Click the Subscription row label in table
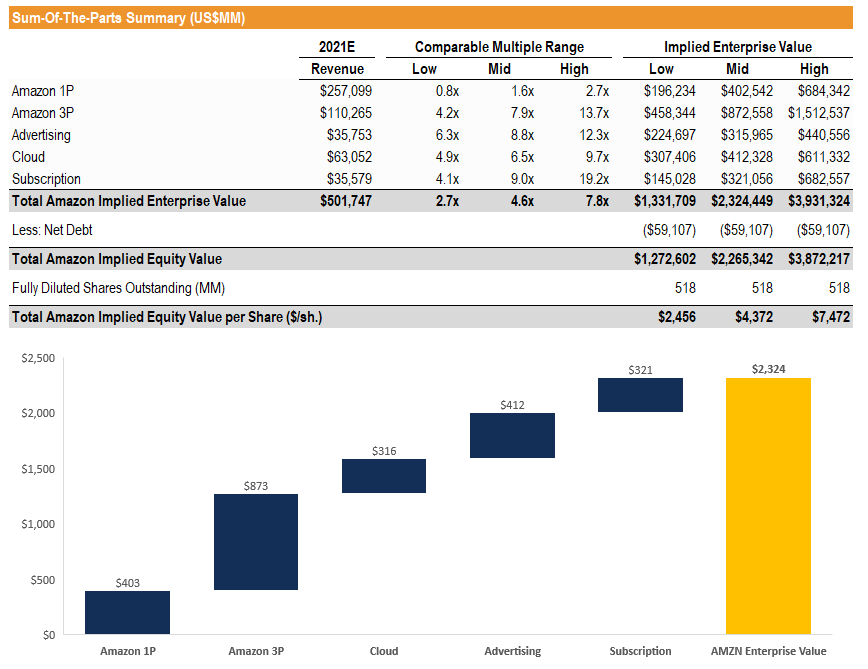 [x=46, y=179]
